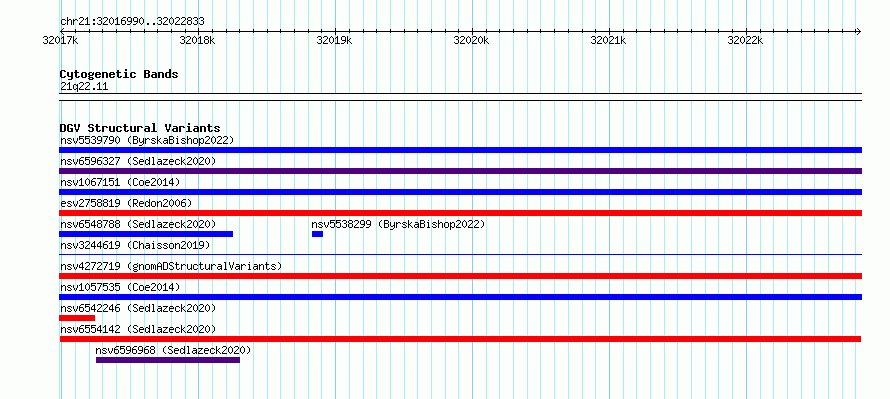Open nsv3244619 (Chaisson2019) label

tap(135, 245)
